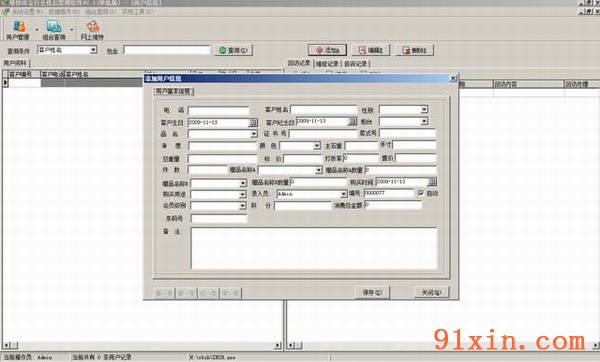Image resolution: width=600 pixels, height=362 pixels.
Task: Open the 网上维特 lifebuoy toolbar icon
Action: click(92, 30)
